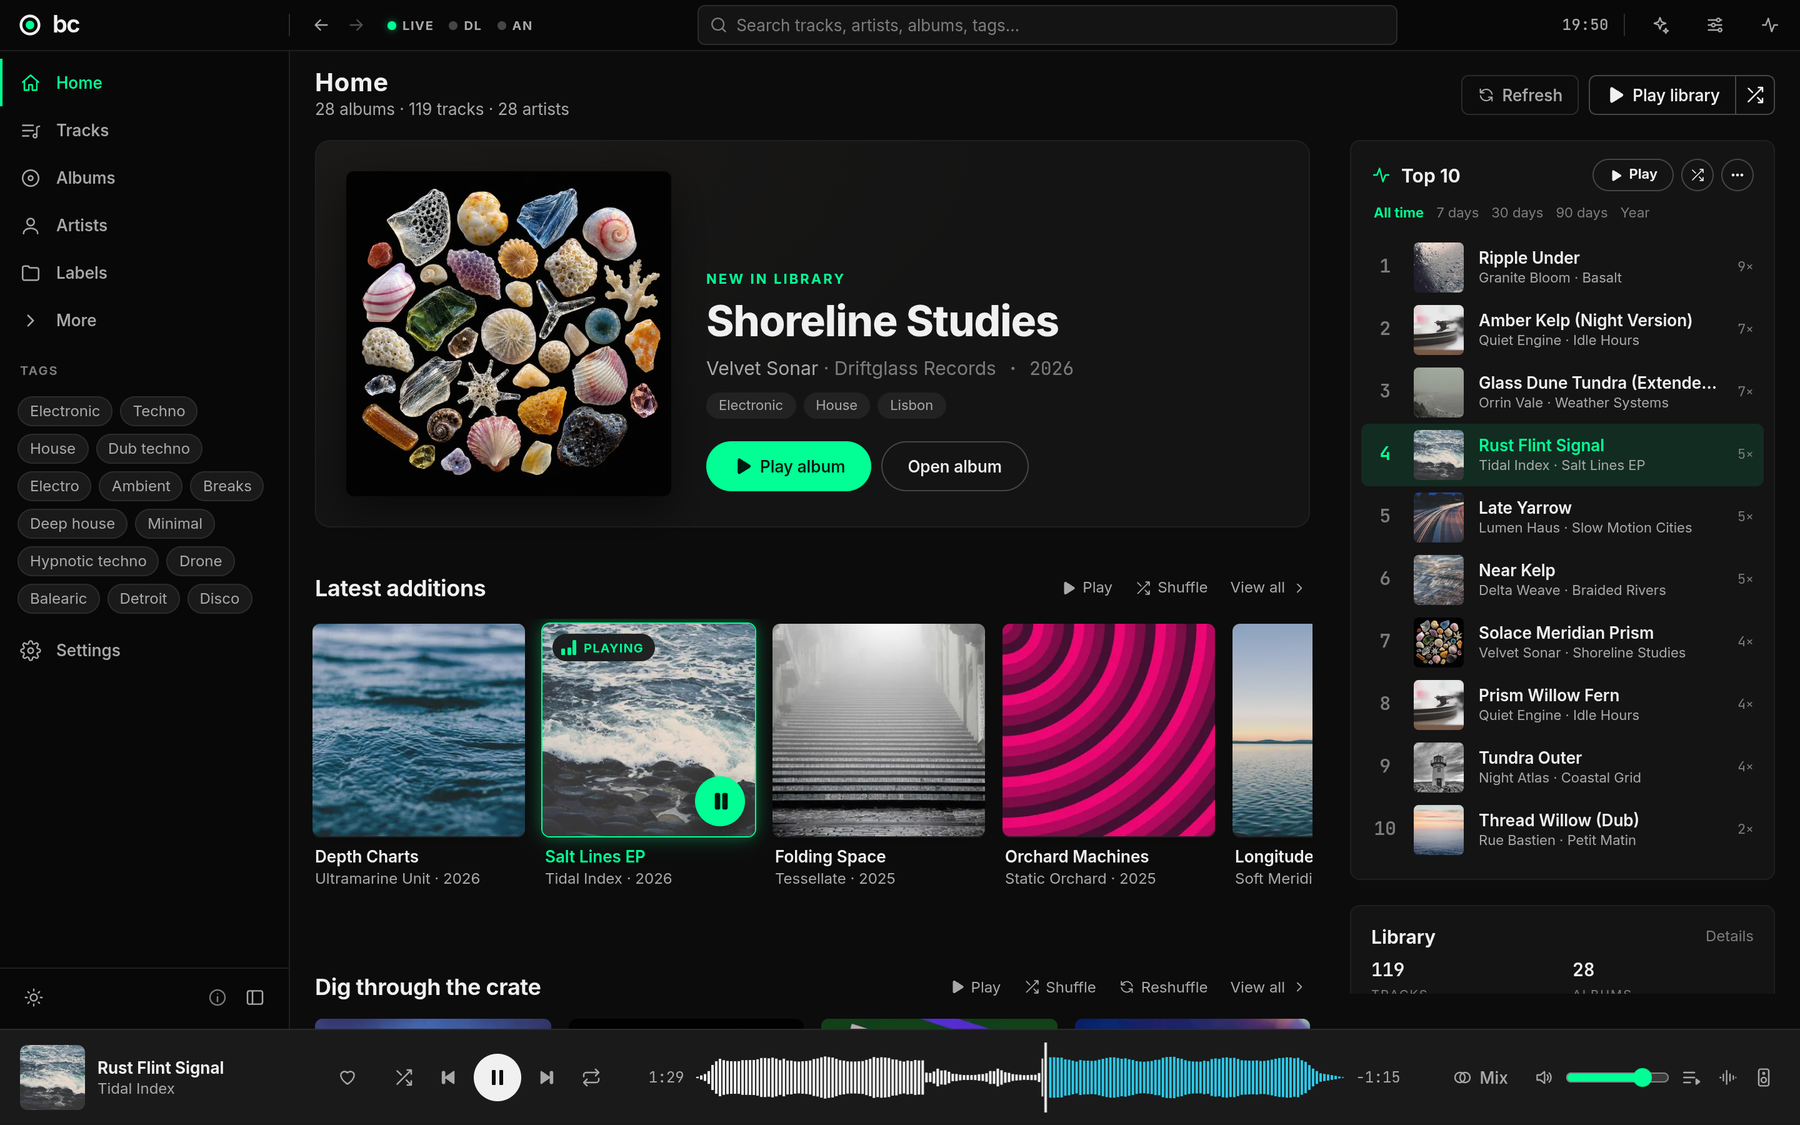Image resolution: width=1800 pixels, height=1125 pixels.
Task: Open the Top 10 more options menu
Action: [1737, 175]
